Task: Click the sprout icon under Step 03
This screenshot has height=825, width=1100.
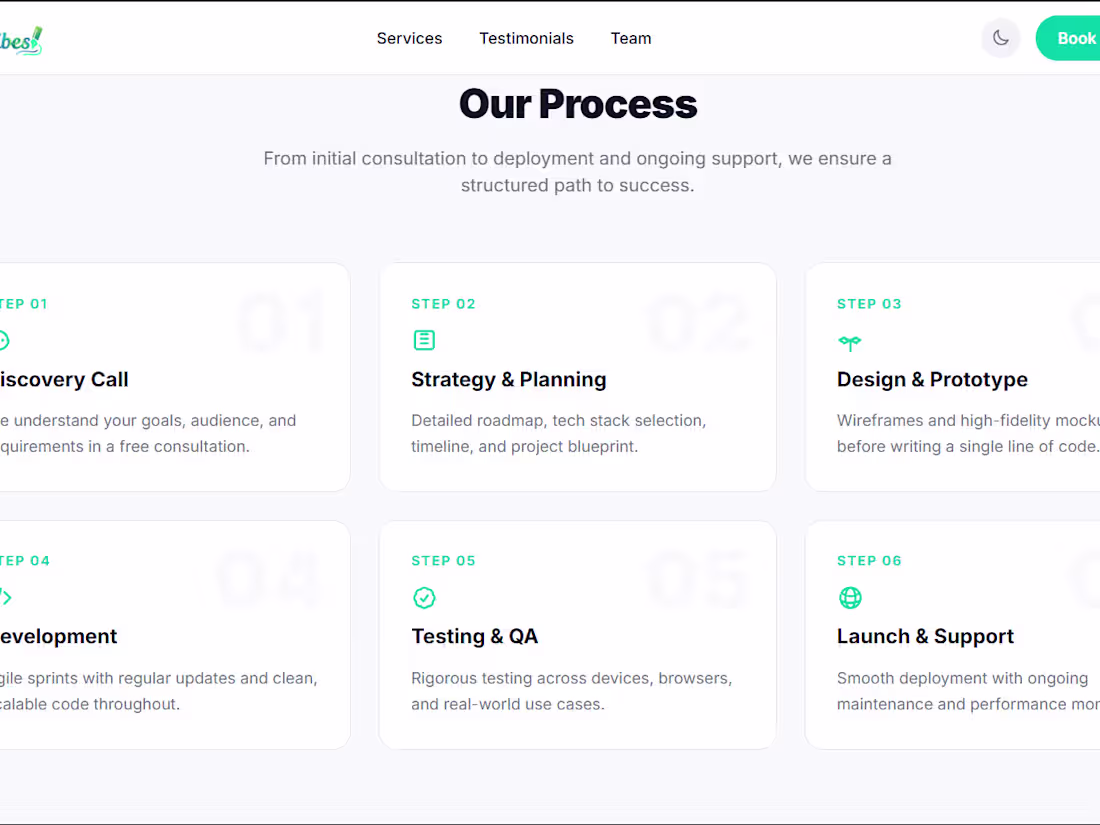Action: (850, 342)
